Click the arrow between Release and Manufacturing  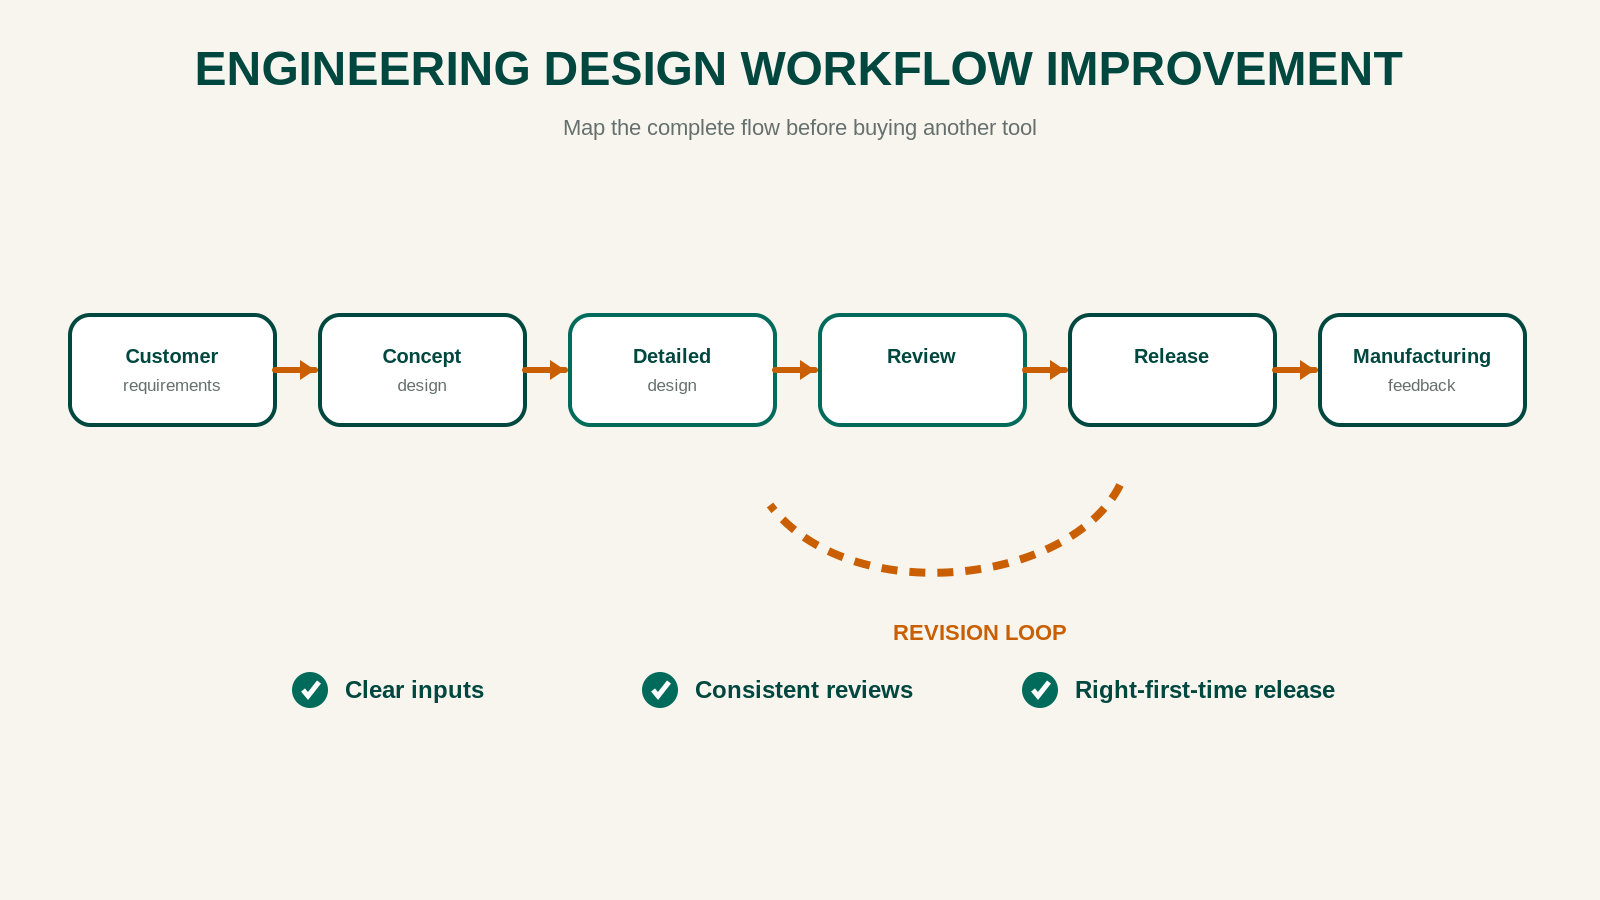pyautogui.click(x=1295, y=370)
